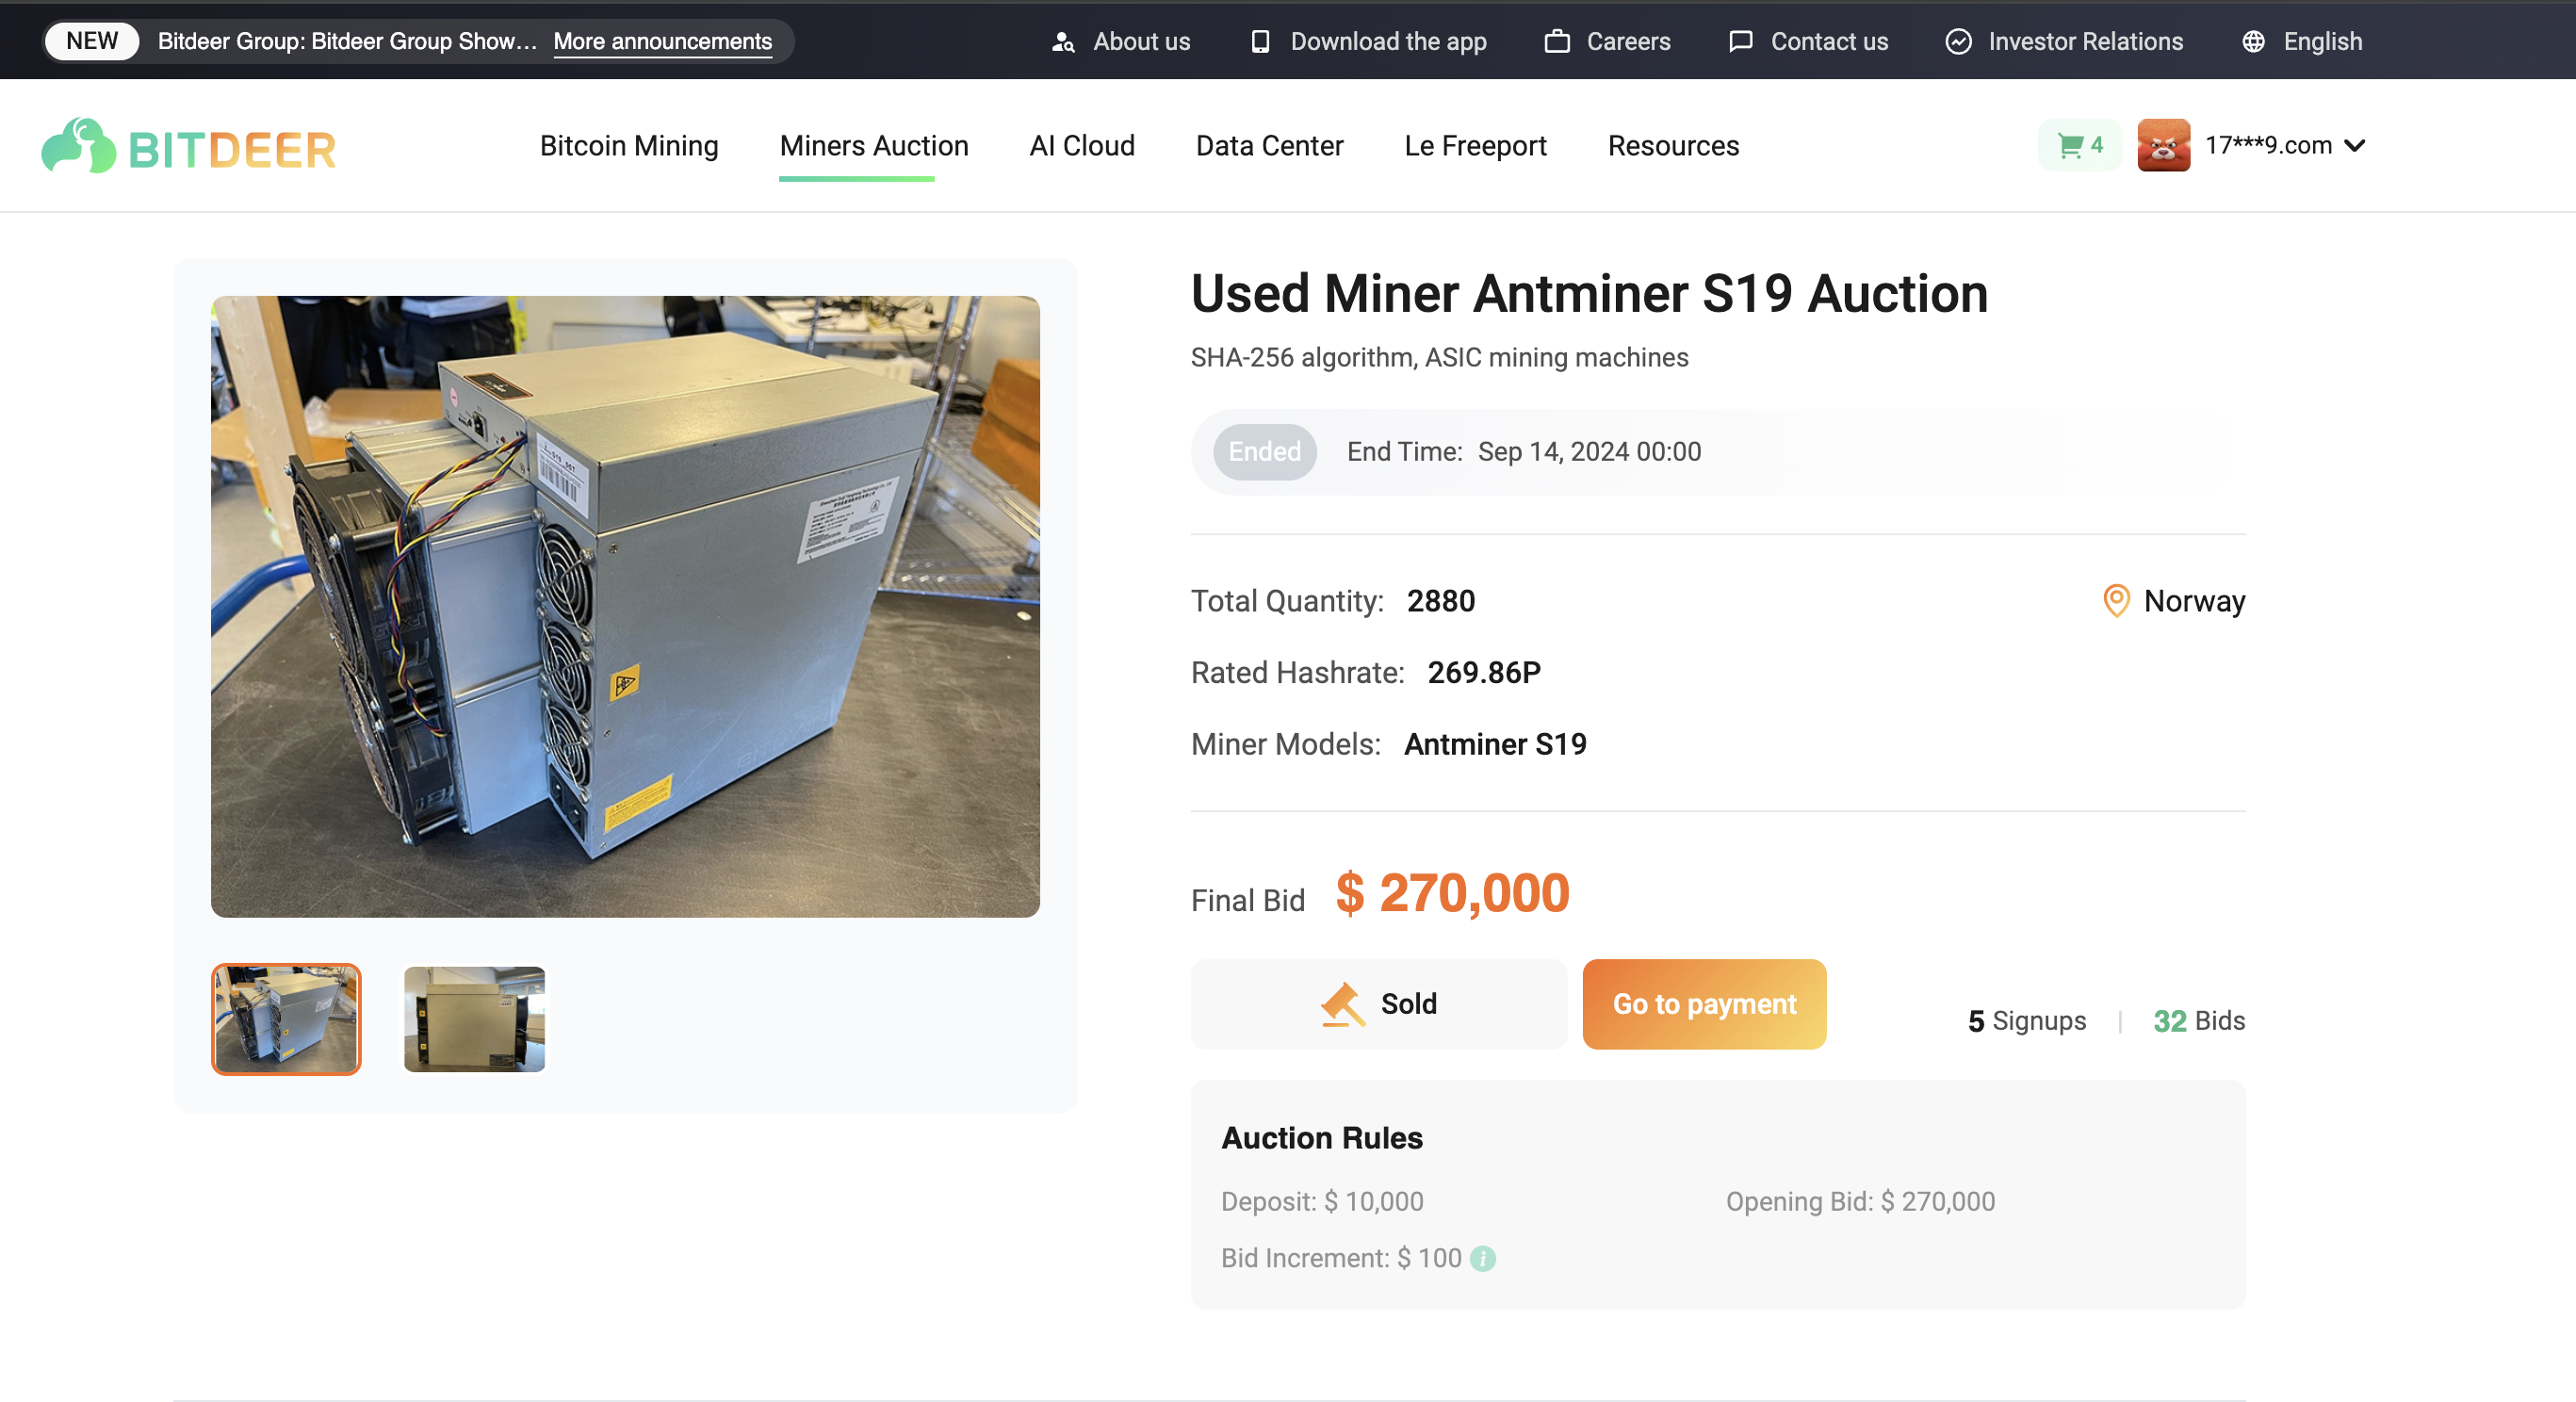Click the Contact us chat icon
Viewport: 2576px width, 1402px height.
click(x=1740, y=42)
